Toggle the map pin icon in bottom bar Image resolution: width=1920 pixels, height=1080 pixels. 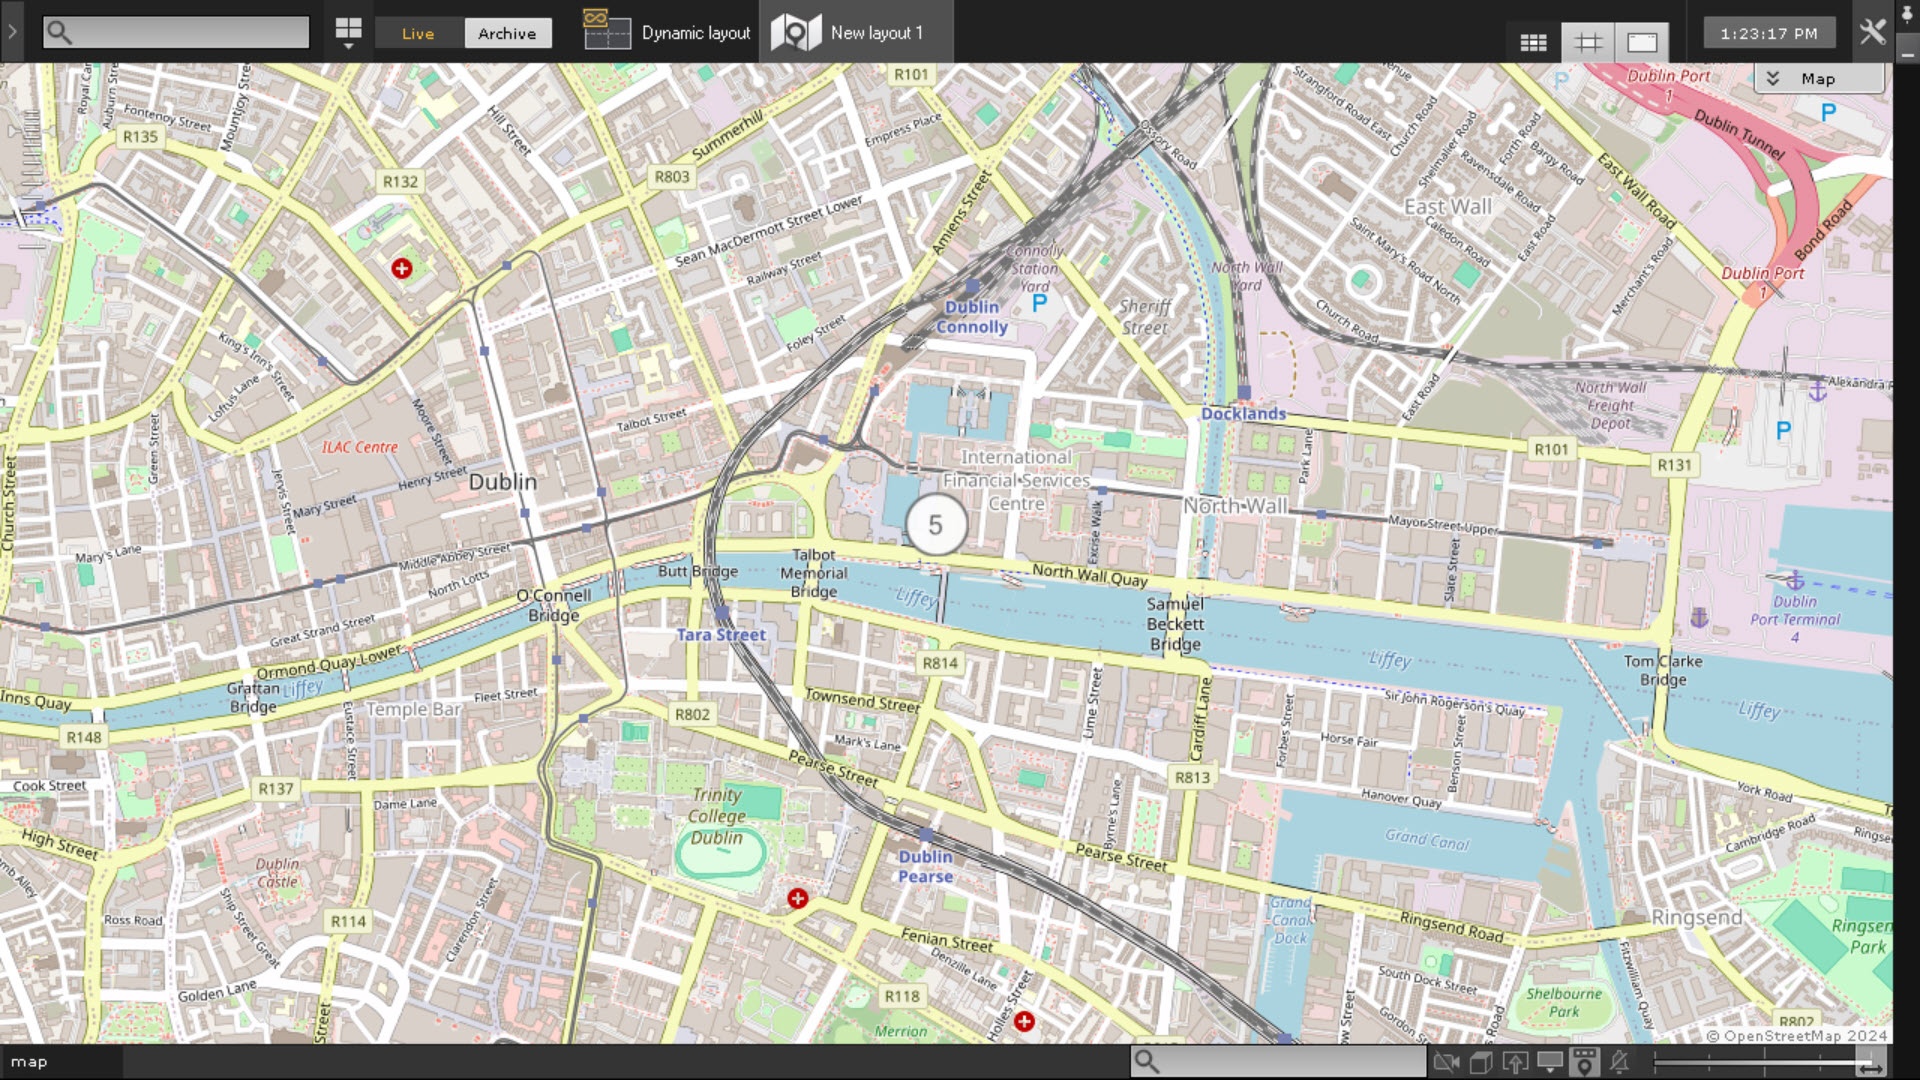coord(1584,1062)
